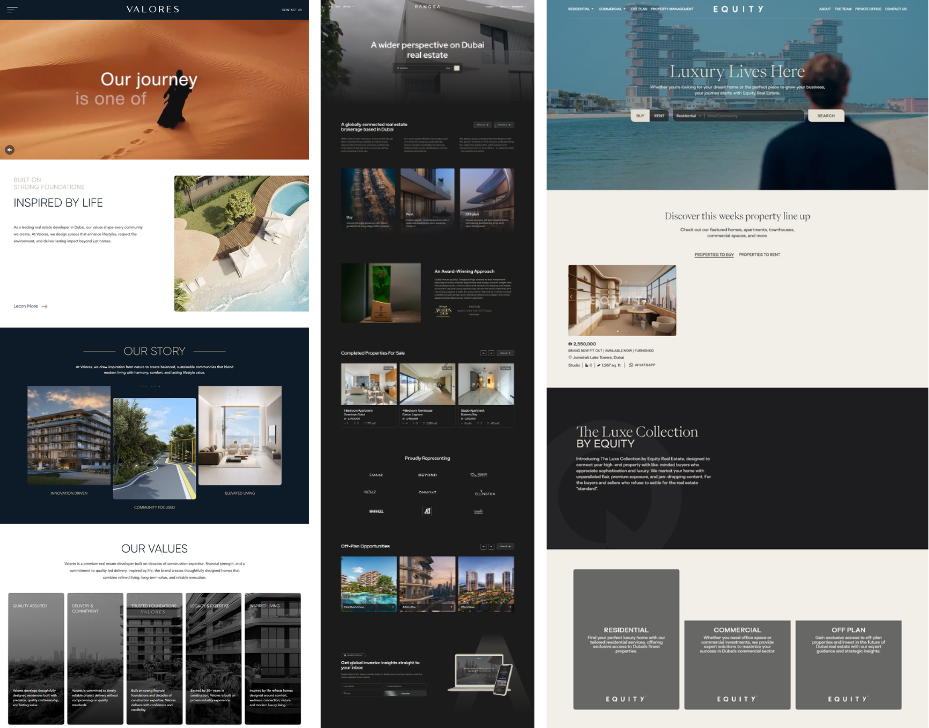Screen dimensions: 929x728
Task: Switch to Properties To Buy tab
Action: (714, 255)
